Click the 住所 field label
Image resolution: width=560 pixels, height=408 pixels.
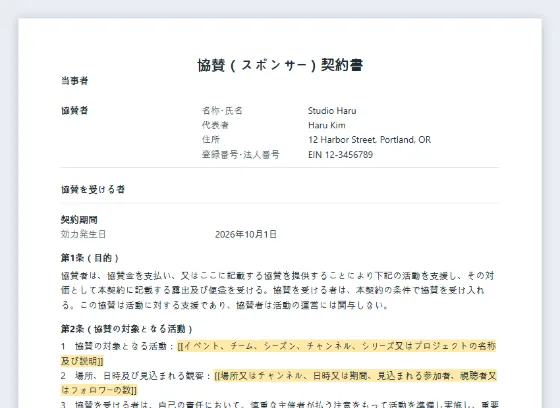click(x=211, y=140)
